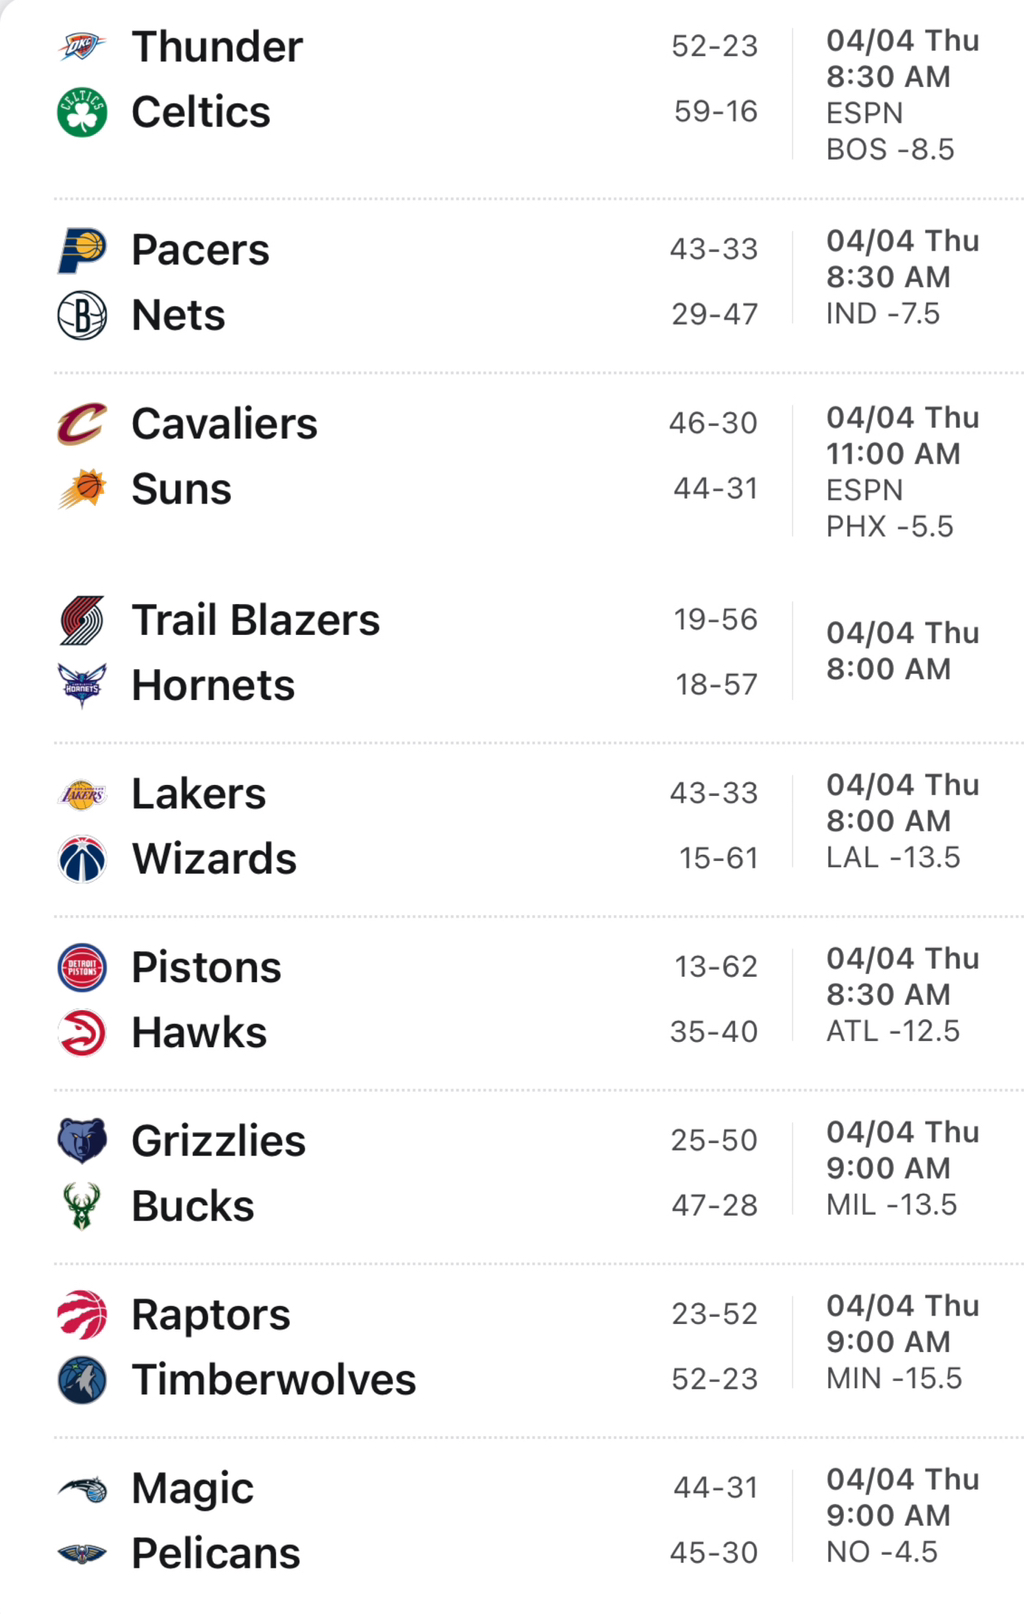Tap the Phoenix Suns logo
The image size is (1024, 1615).
(x=82, y=489)
